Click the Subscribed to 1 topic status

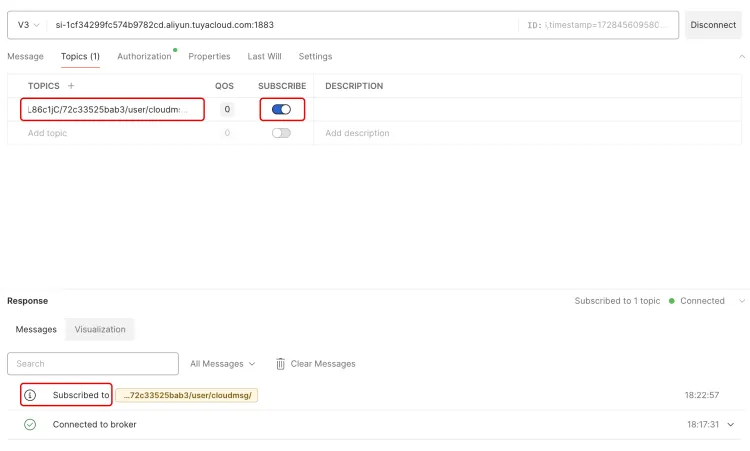tap(617, 301)
